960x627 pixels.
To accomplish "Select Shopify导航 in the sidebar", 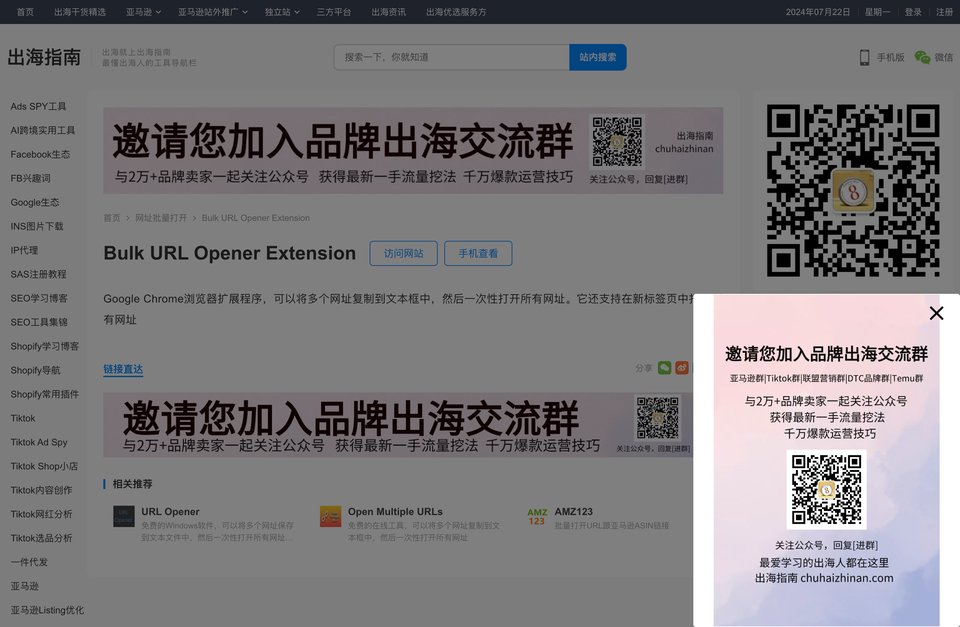I will pos(36,370).
